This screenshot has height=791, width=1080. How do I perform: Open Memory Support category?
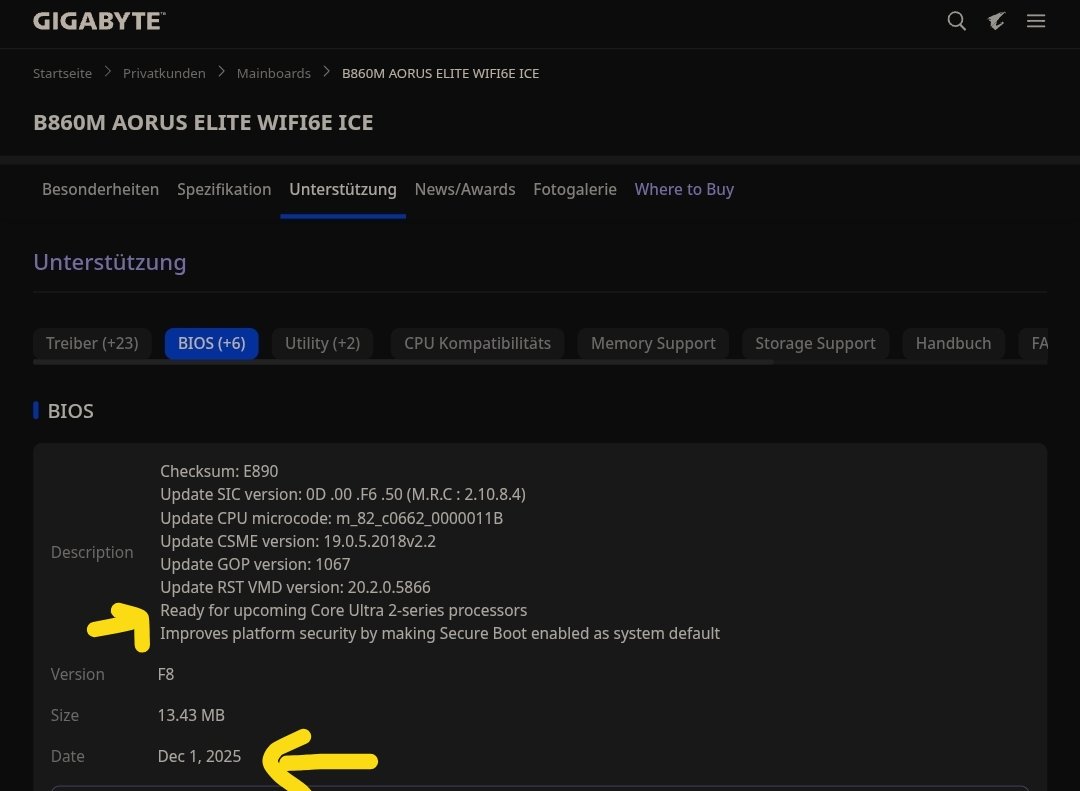tap(653, 343)
